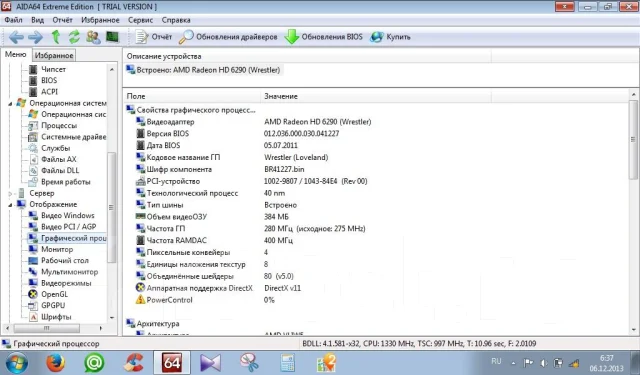Switch to the Меню tab in sidebar

pyautogui.click(x=16, y=55)
